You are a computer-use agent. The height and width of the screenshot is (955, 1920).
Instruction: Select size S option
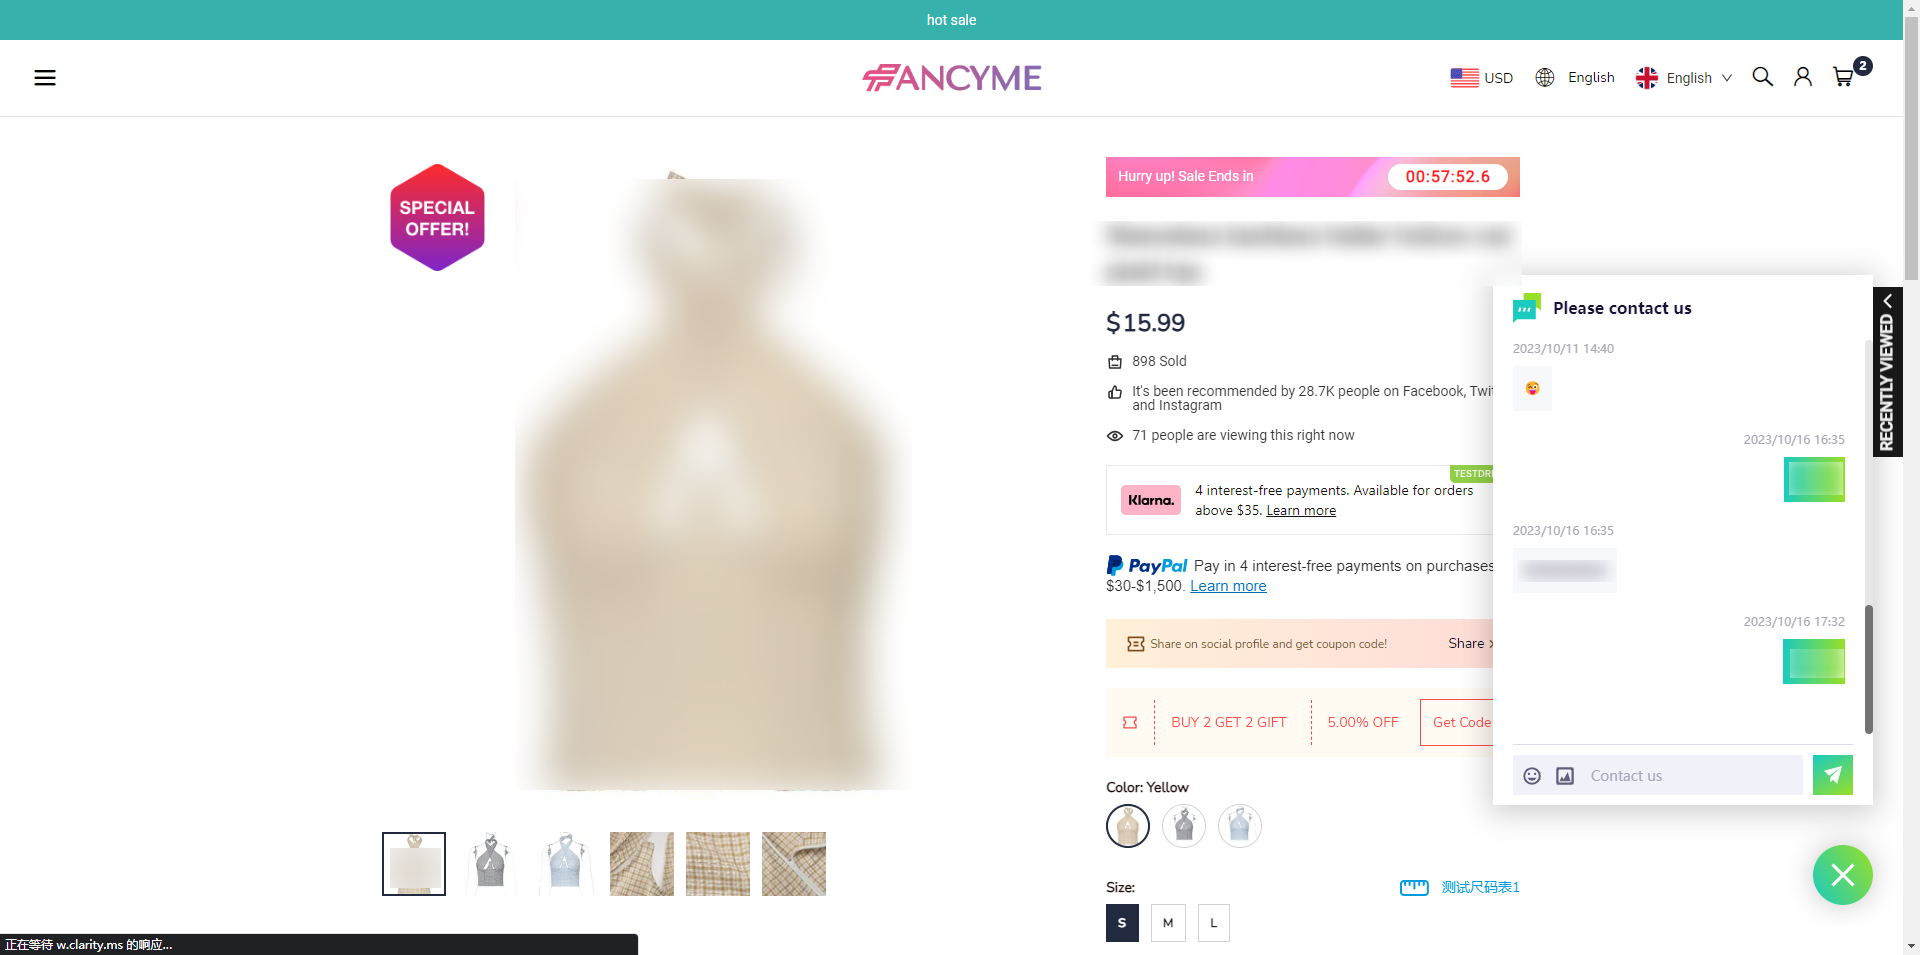point(1122,923)
